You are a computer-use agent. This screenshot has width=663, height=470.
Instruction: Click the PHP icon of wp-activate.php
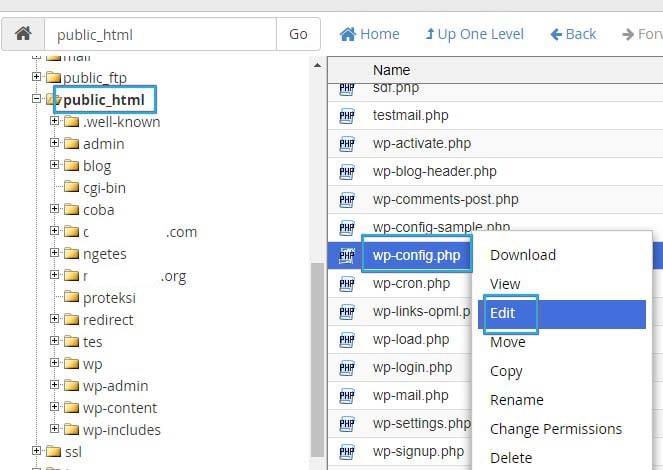coord(347,144)
